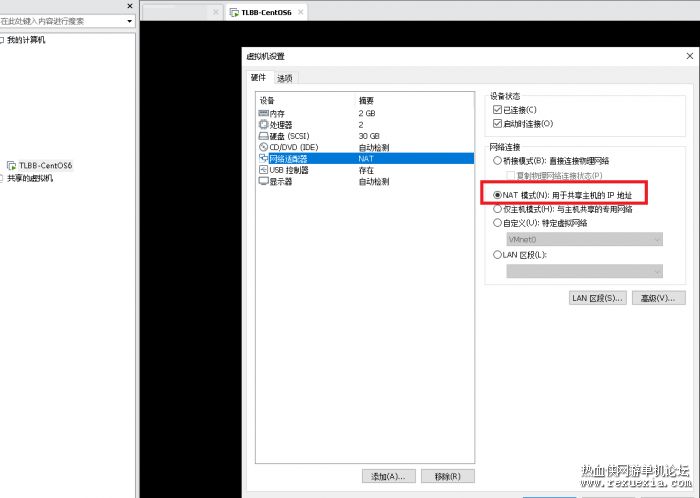700x498 pixels.
Task: Switch to the 选项 options tab
Action: click(284, 79)
